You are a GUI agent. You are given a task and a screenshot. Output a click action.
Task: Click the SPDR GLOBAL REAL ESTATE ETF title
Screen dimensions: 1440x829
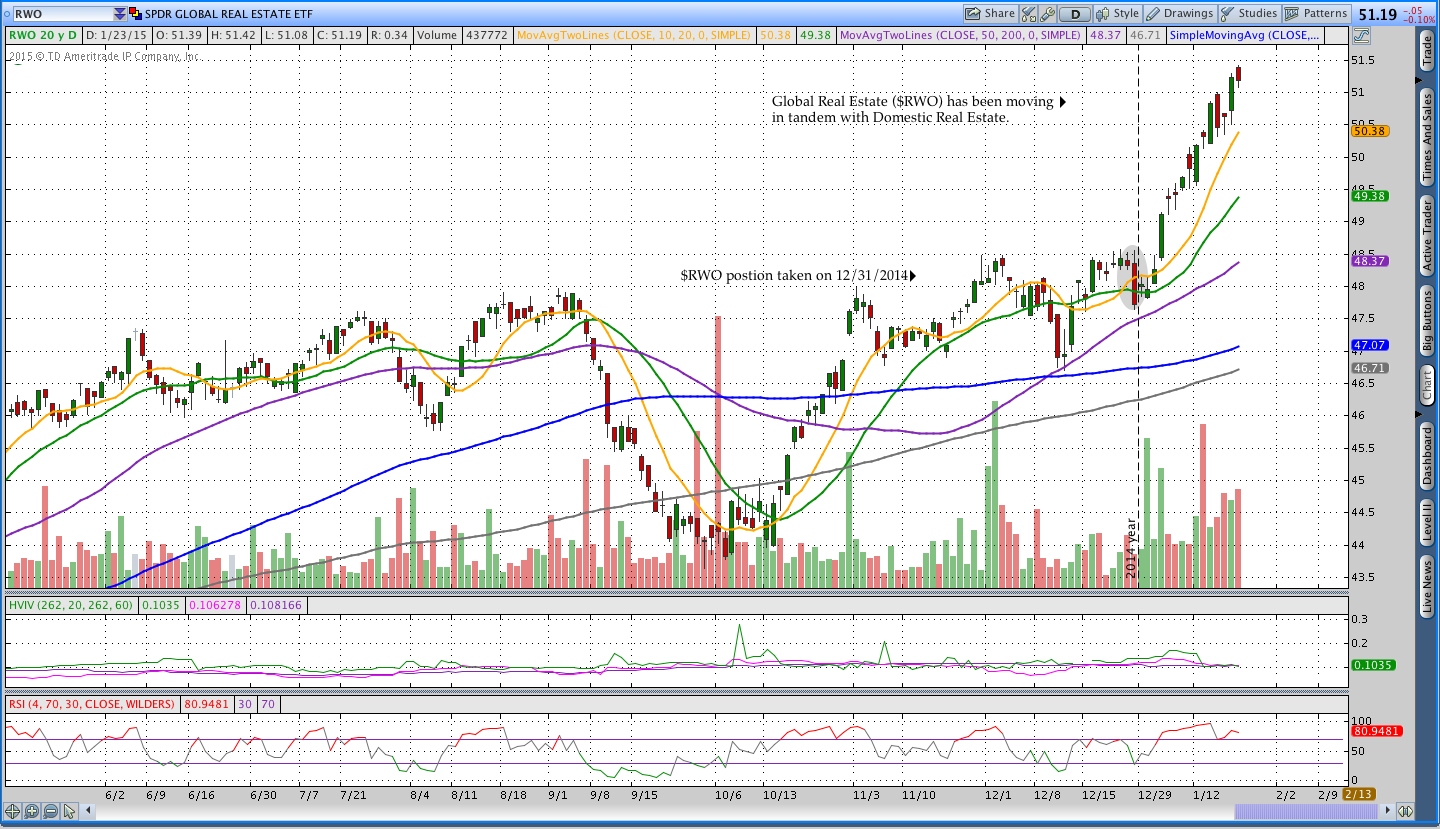pyautogui.click(x=228, y=14)
